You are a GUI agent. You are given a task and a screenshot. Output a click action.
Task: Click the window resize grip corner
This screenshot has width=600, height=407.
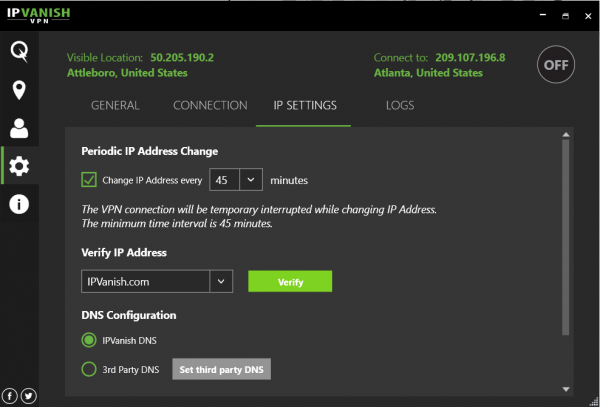594,402
